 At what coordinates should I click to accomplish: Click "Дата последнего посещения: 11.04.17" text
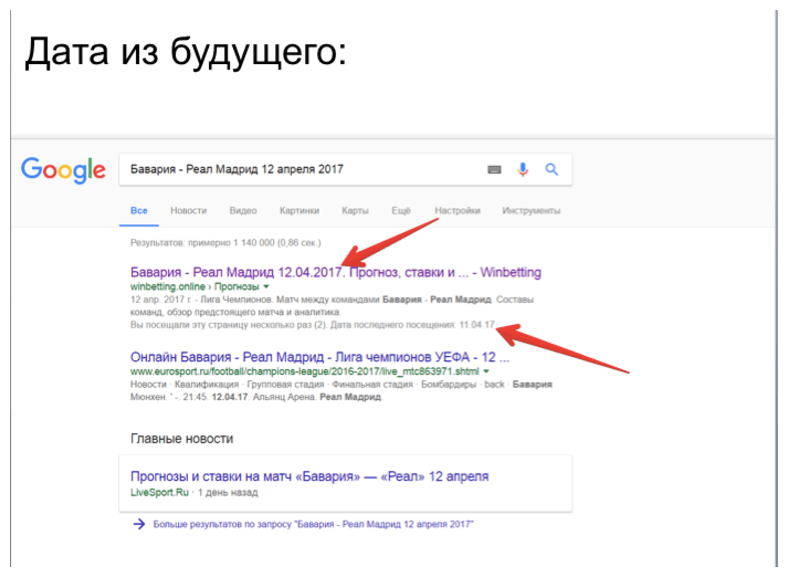pyautogui.click(x=413, y=325)
